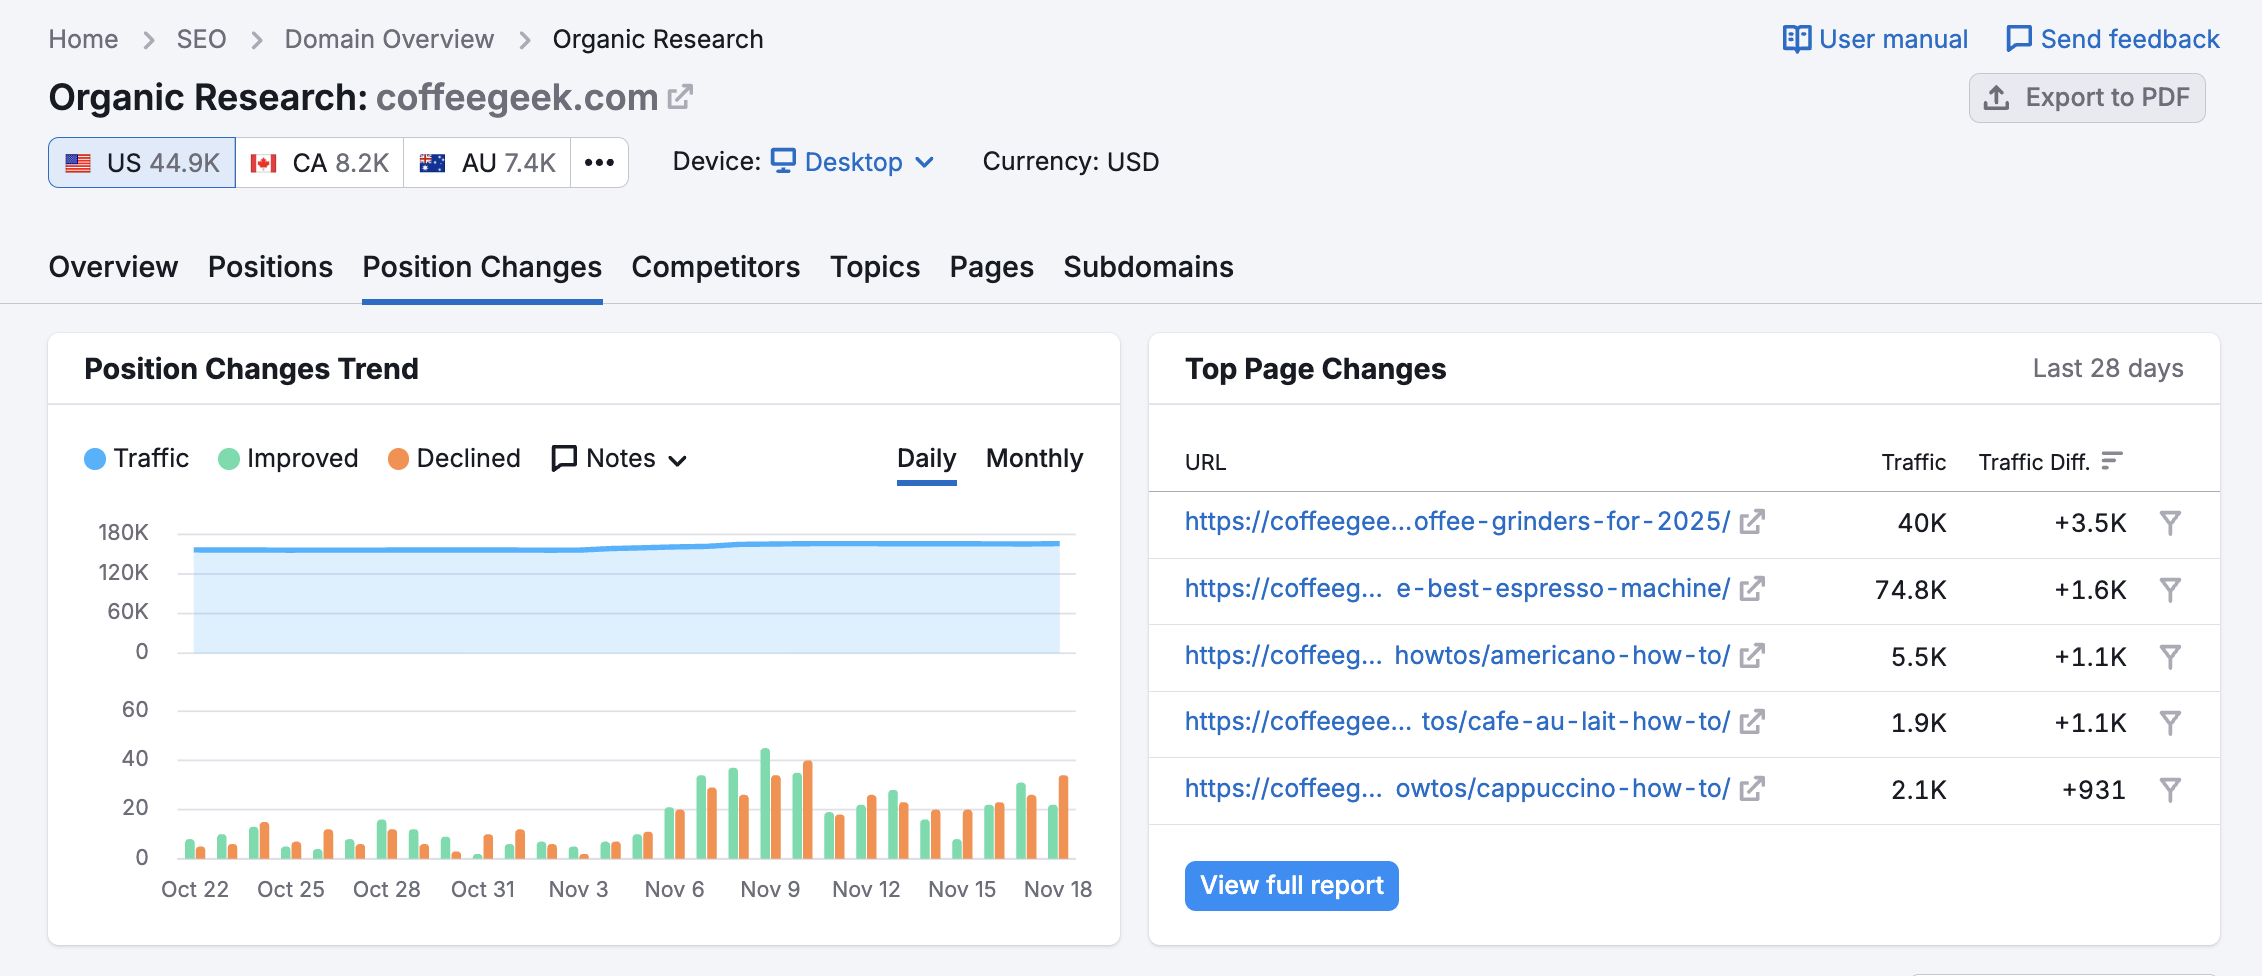Select the CA 8.2K database
The height and width of the screenshot is (976, 2262).
pos(320,163)
